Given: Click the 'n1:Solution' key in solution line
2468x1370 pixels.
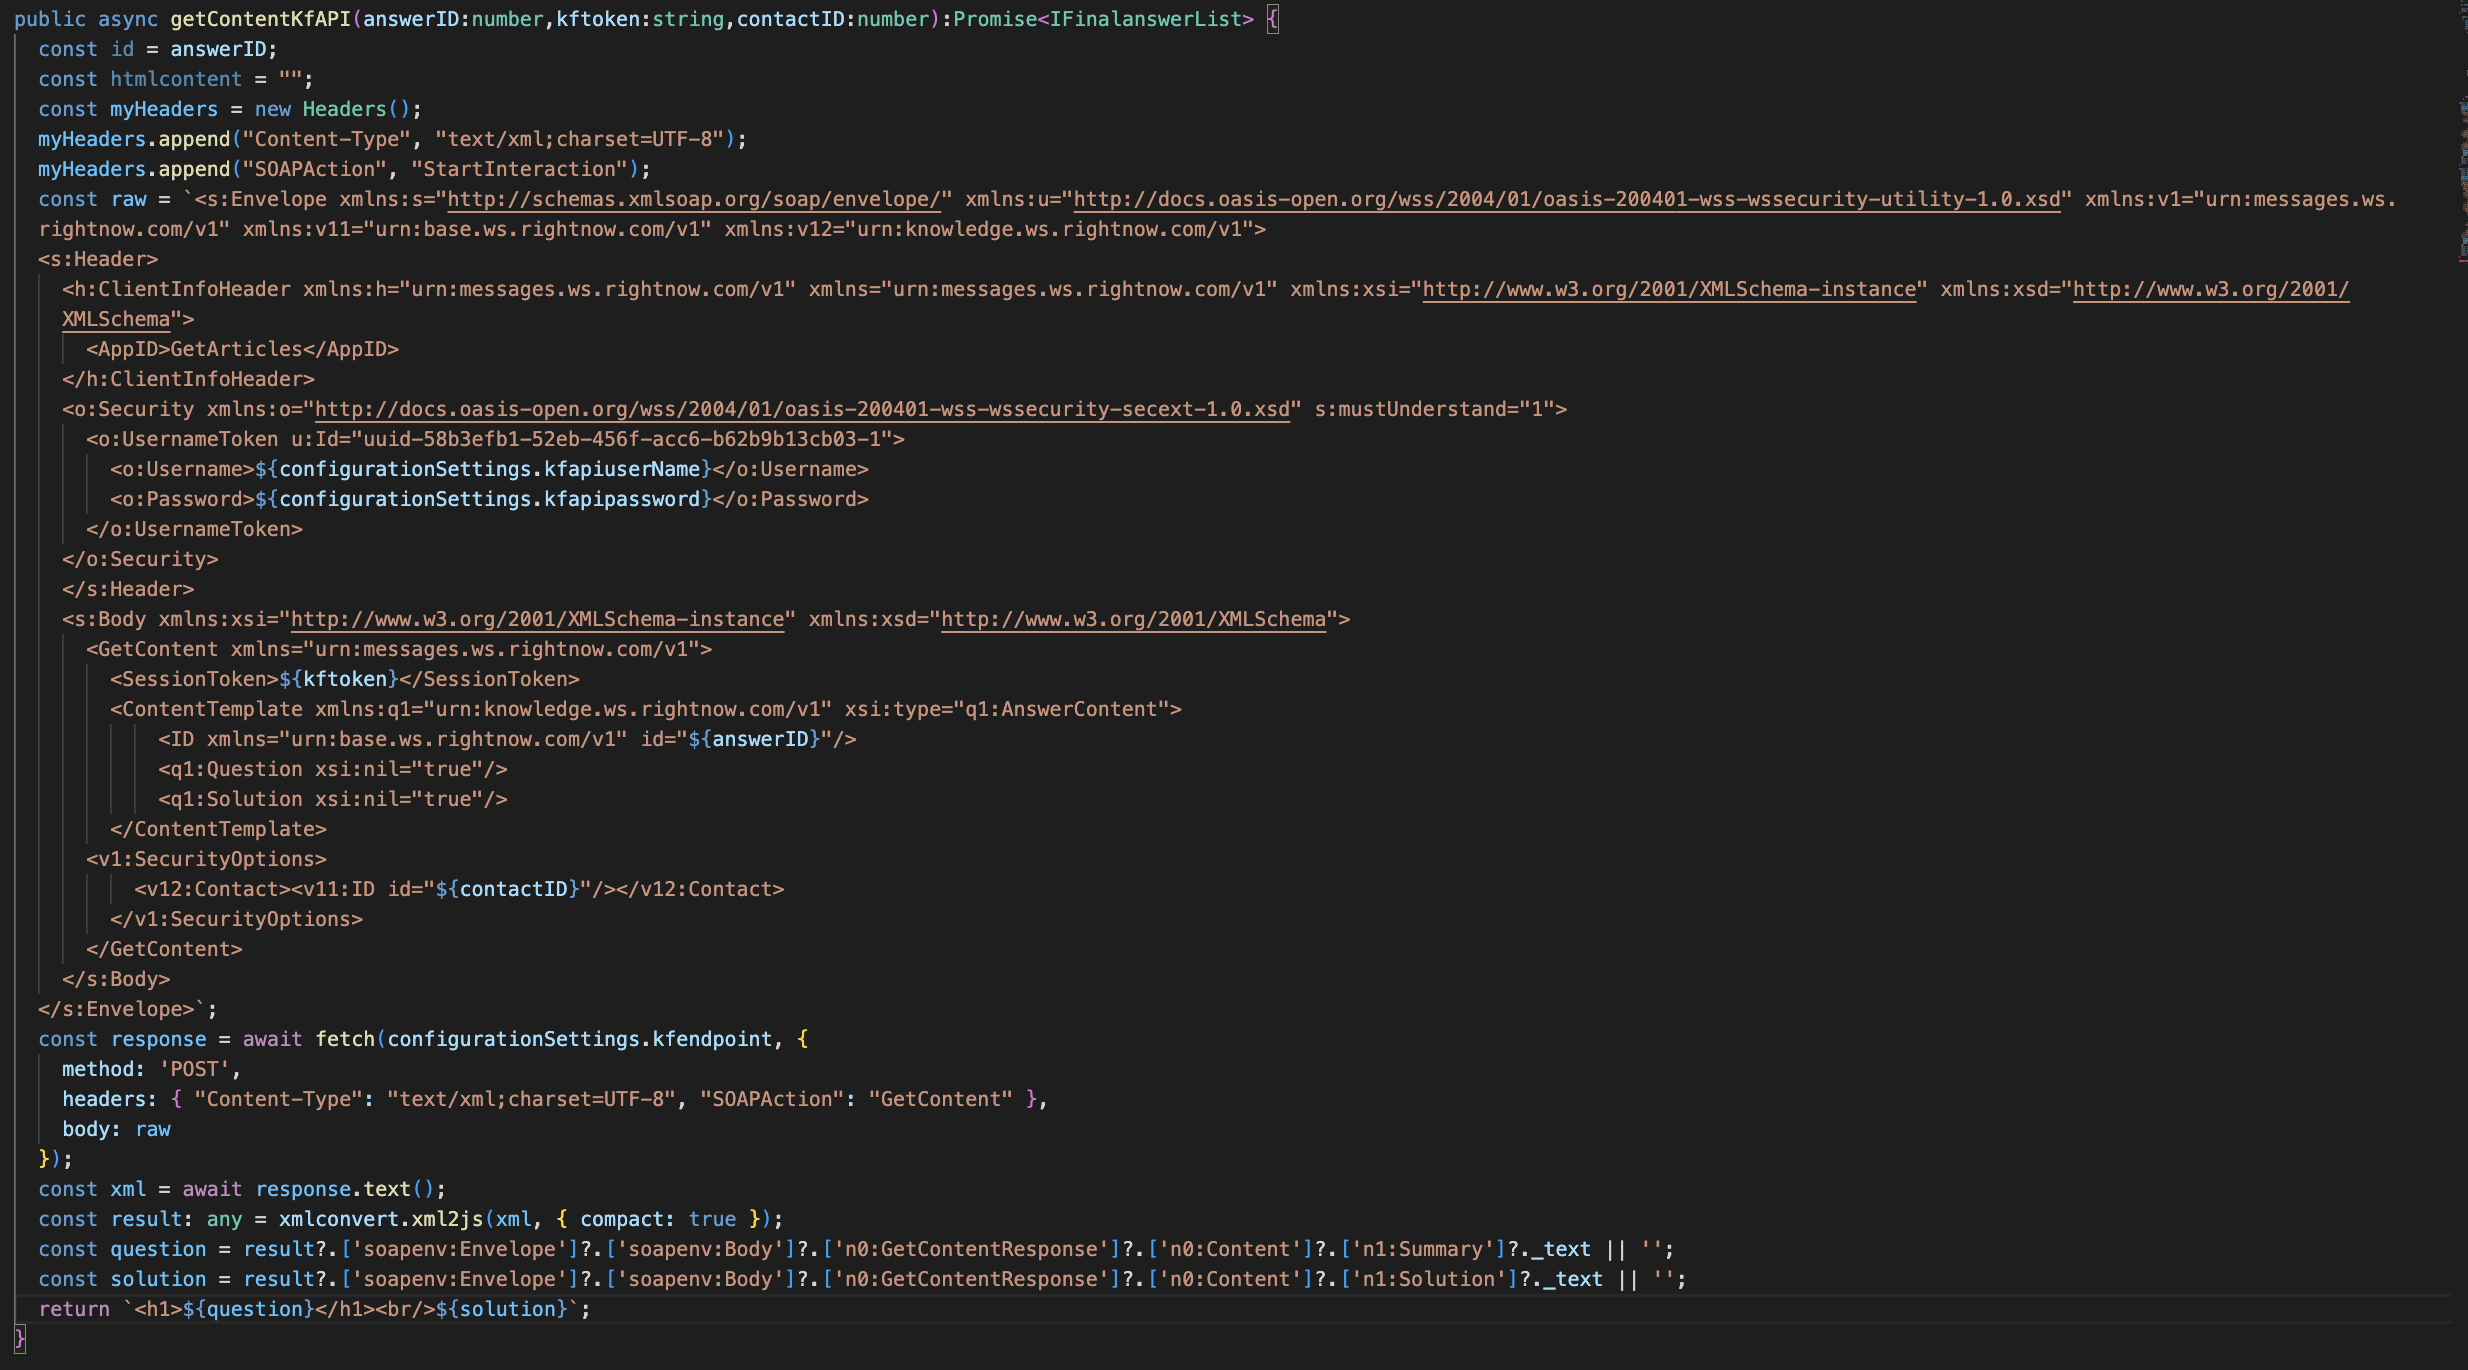Looking at the screenshot, I should point(1428,1279).
